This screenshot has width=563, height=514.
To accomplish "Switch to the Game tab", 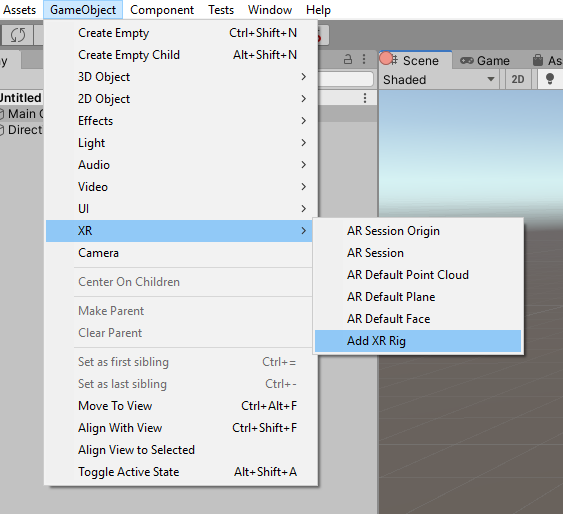I will [485, 61].
